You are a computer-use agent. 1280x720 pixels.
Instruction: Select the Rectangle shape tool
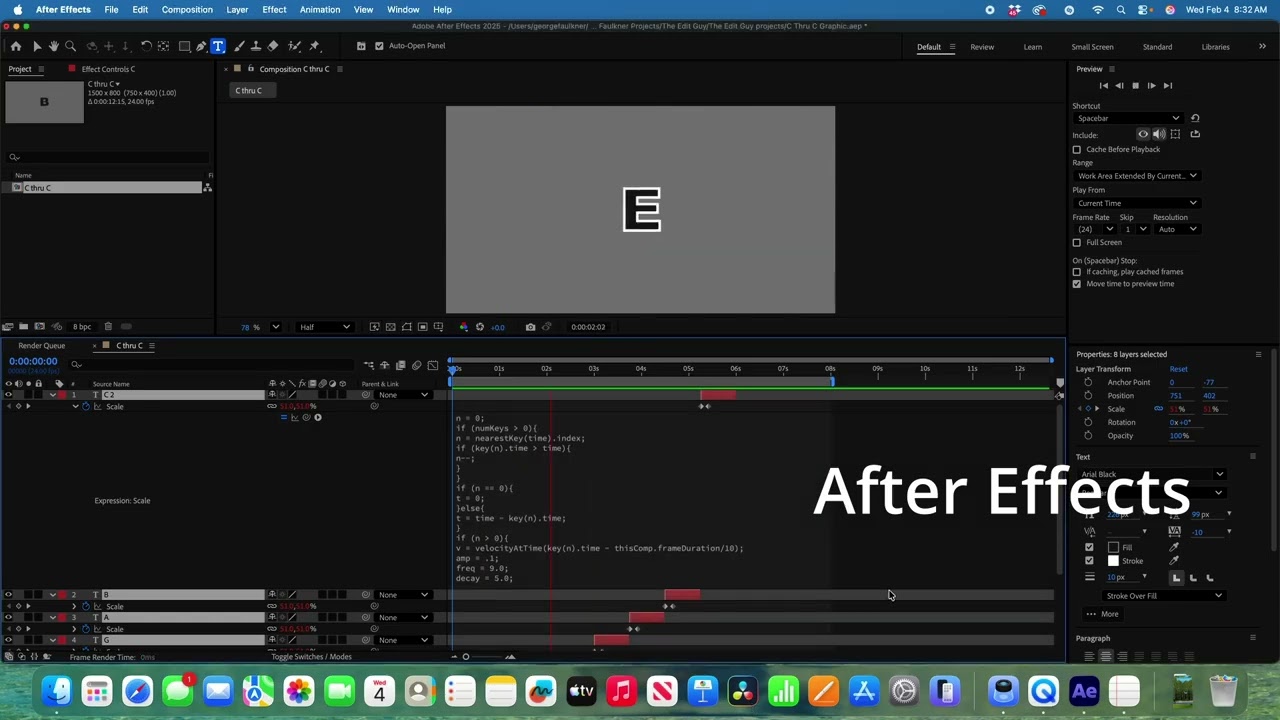click(x=185, y=46)
